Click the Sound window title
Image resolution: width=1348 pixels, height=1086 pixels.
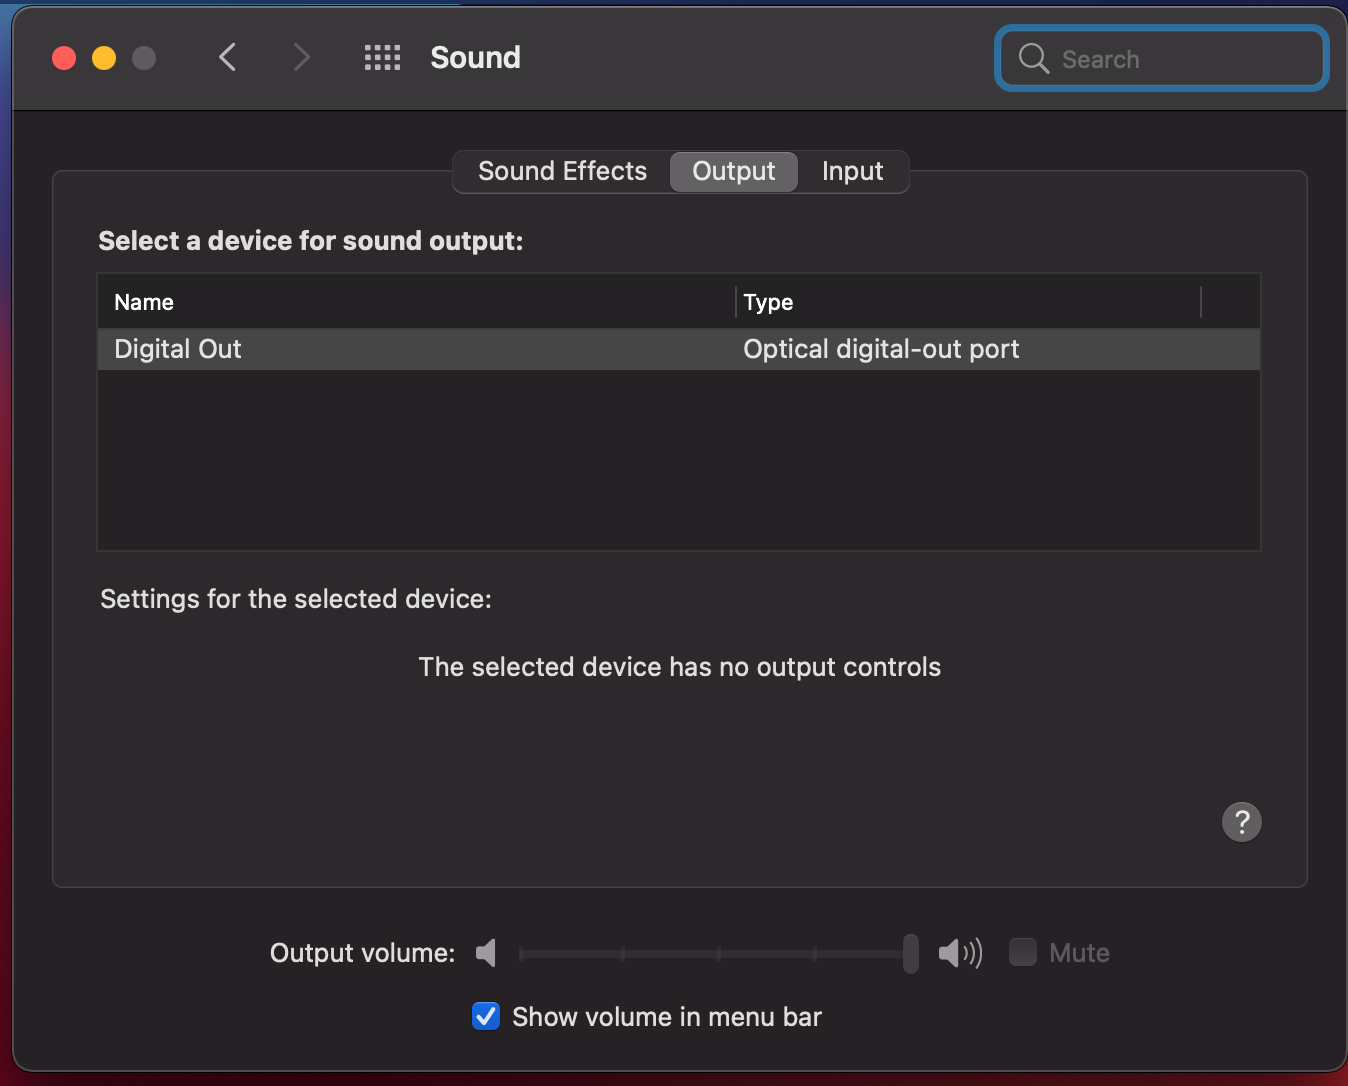(x=475, y=57)
